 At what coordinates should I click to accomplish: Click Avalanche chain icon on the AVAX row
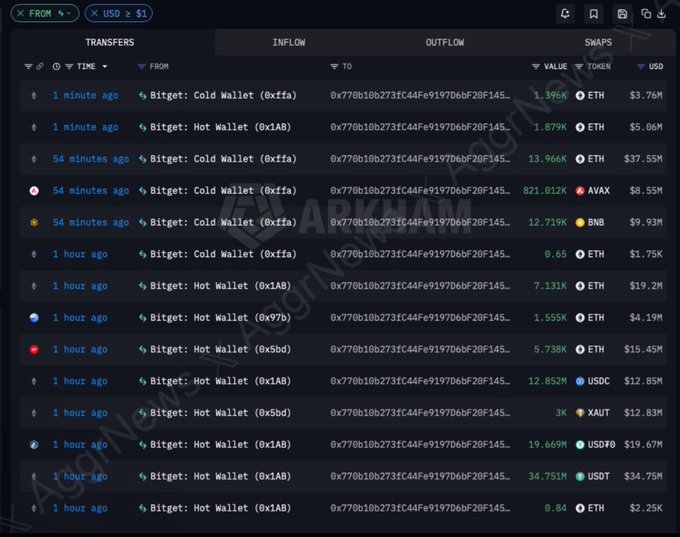(34, 190)
